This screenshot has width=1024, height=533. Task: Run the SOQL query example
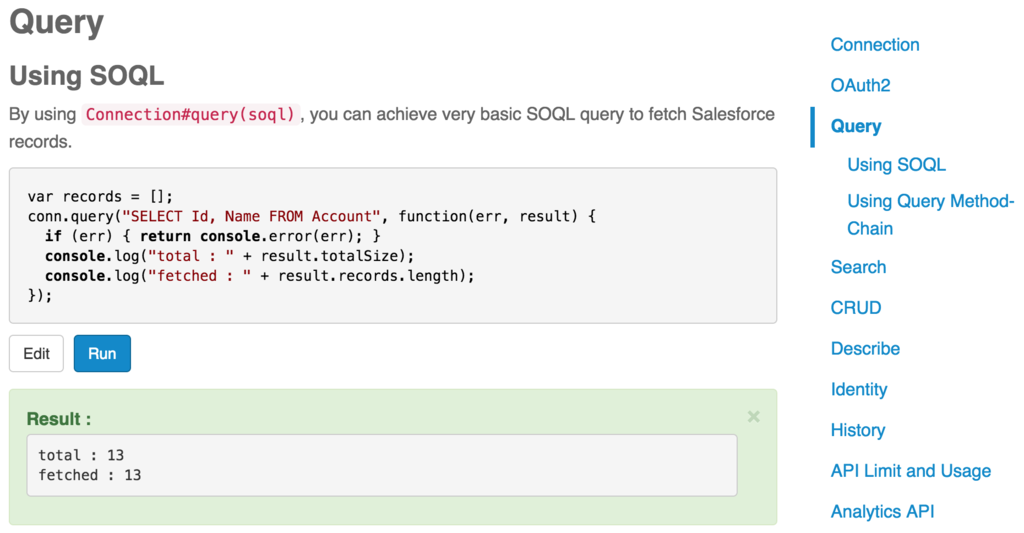[x=102, y=354]
